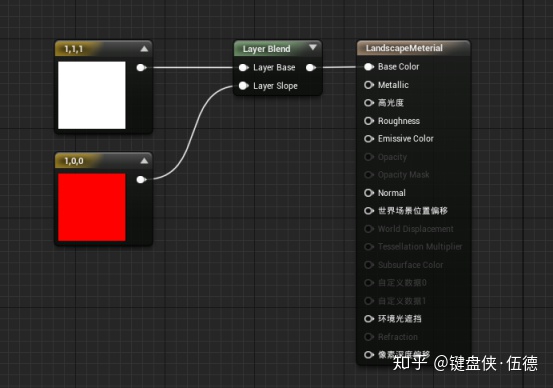Screen dimensions: 553x388
Task: Select the 1,1,1 node title bar
Action: tap(103, 49)
